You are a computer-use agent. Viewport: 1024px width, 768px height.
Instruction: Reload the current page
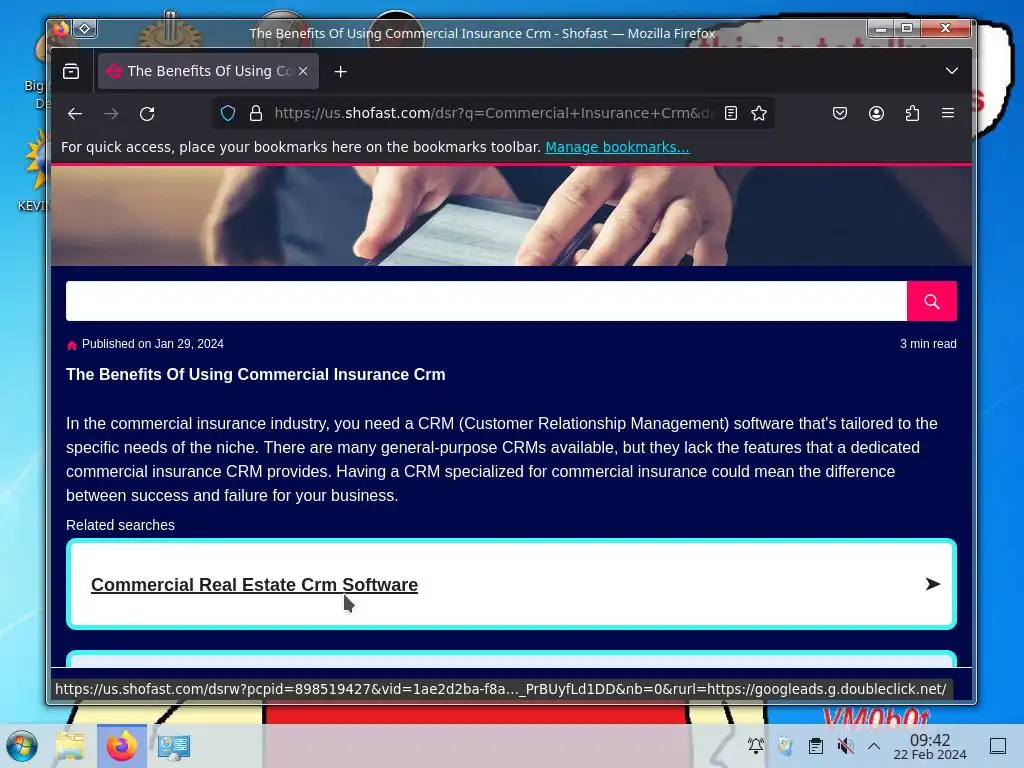pyautogui.click(x=147, y=114)
